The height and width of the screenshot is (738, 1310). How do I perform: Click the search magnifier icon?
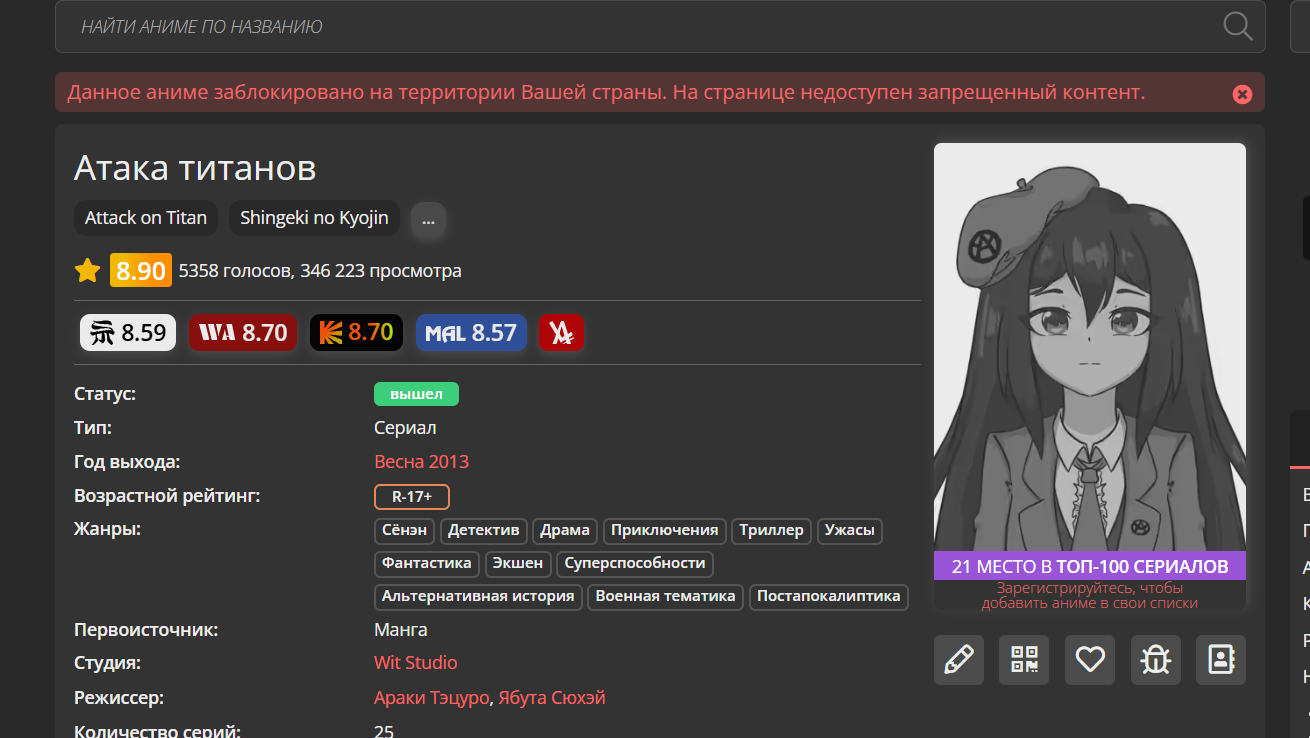1237,26
